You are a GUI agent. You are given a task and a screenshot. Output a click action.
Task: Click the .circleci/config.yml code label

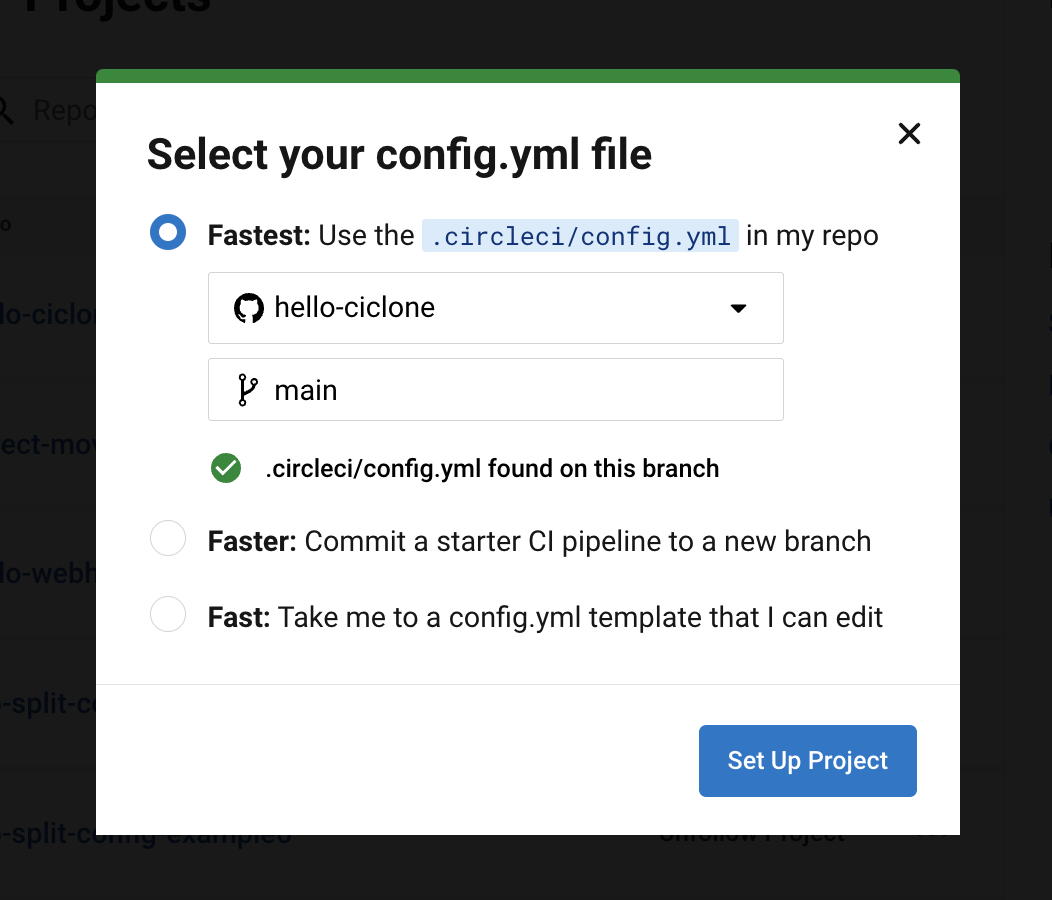(580, 236)
